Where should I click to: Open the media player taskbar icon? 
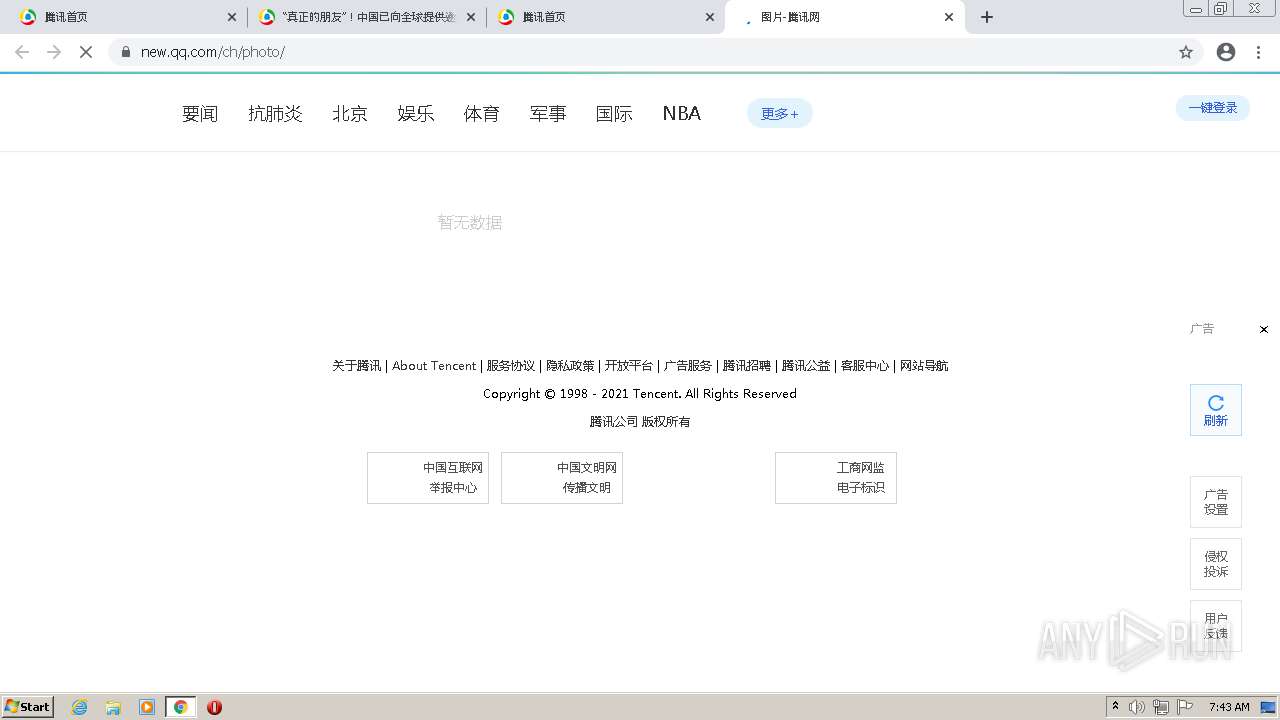click(147, 707)
